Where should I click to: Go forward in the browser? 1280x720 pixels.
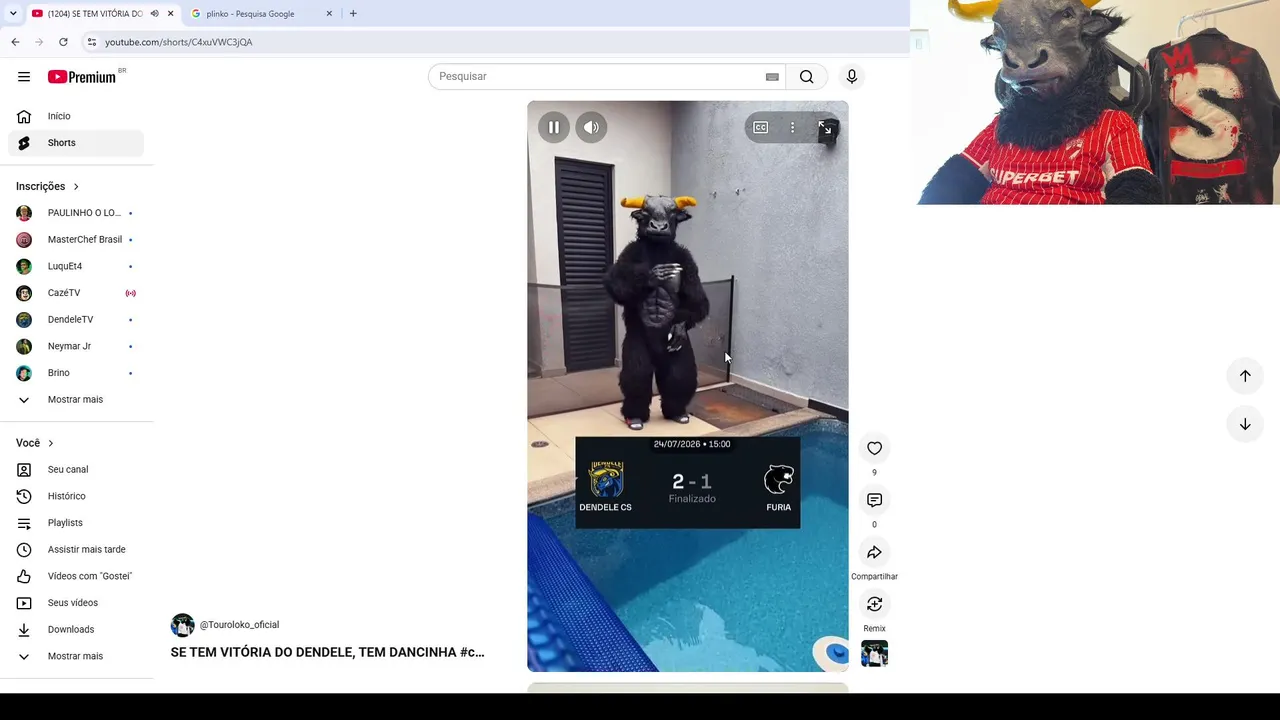click(x=39, y=42)
